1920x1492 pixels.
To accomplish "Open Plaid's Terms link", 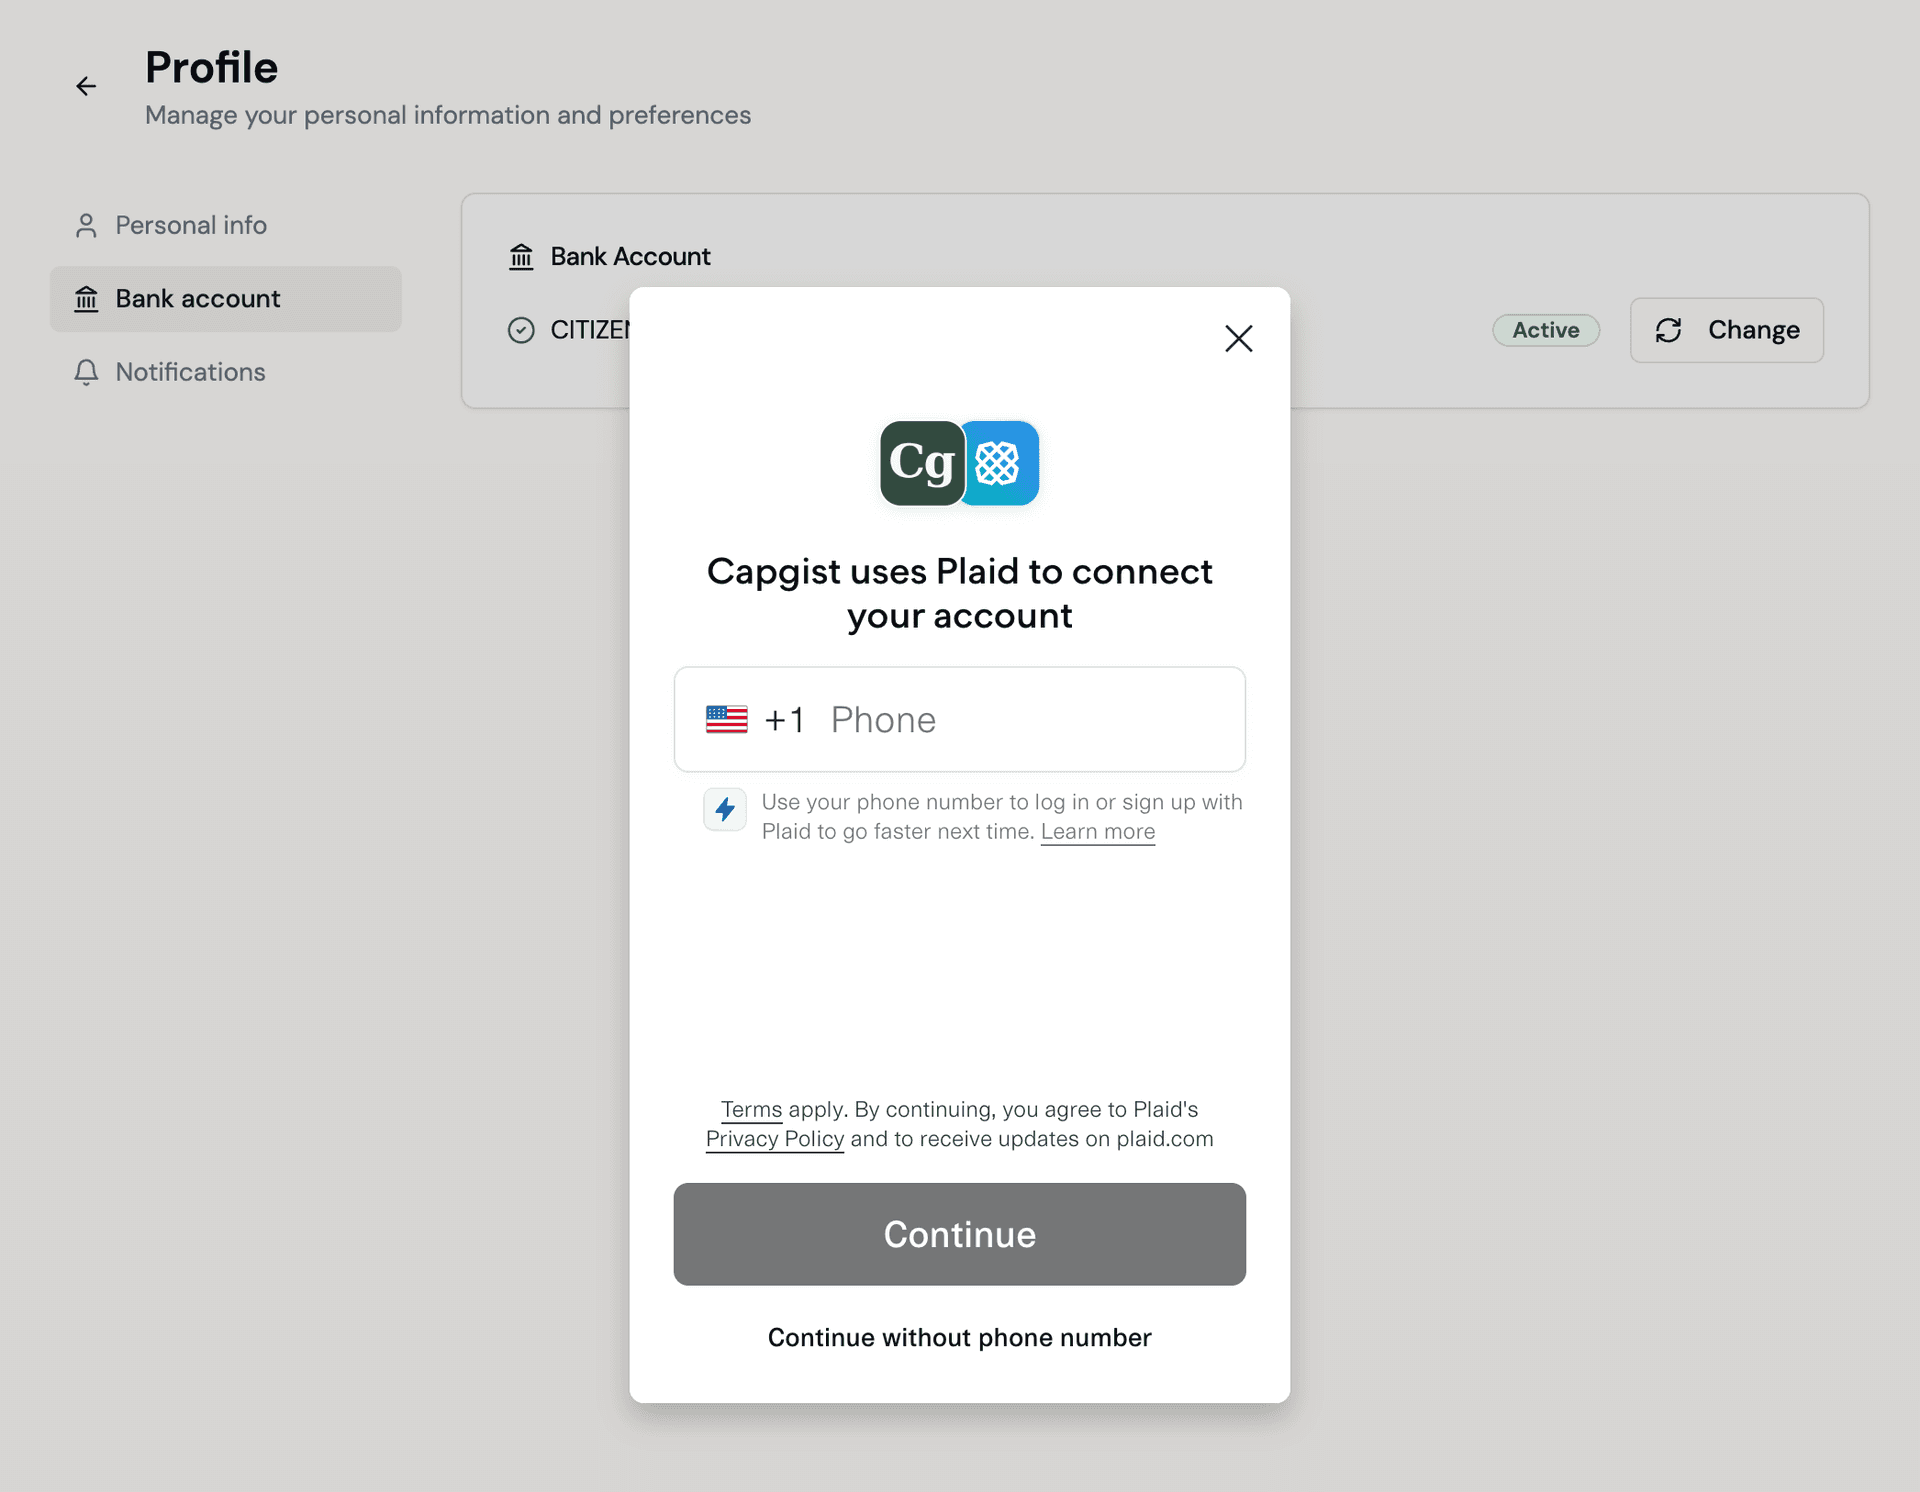I will tap(751, 1109).
